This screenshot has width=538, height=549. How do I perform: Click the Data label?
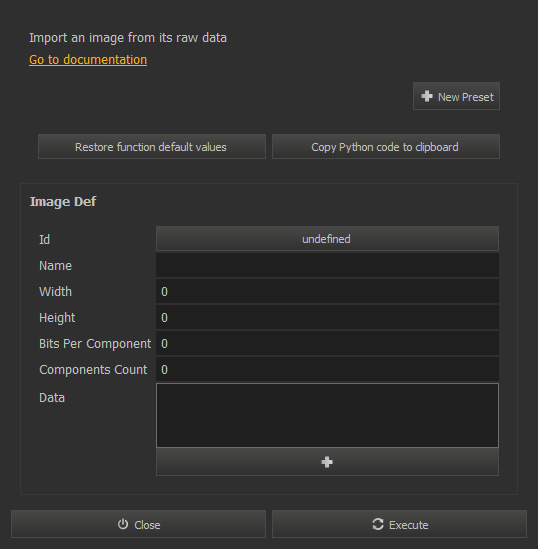pyautogui.click(x=52, y=398)
